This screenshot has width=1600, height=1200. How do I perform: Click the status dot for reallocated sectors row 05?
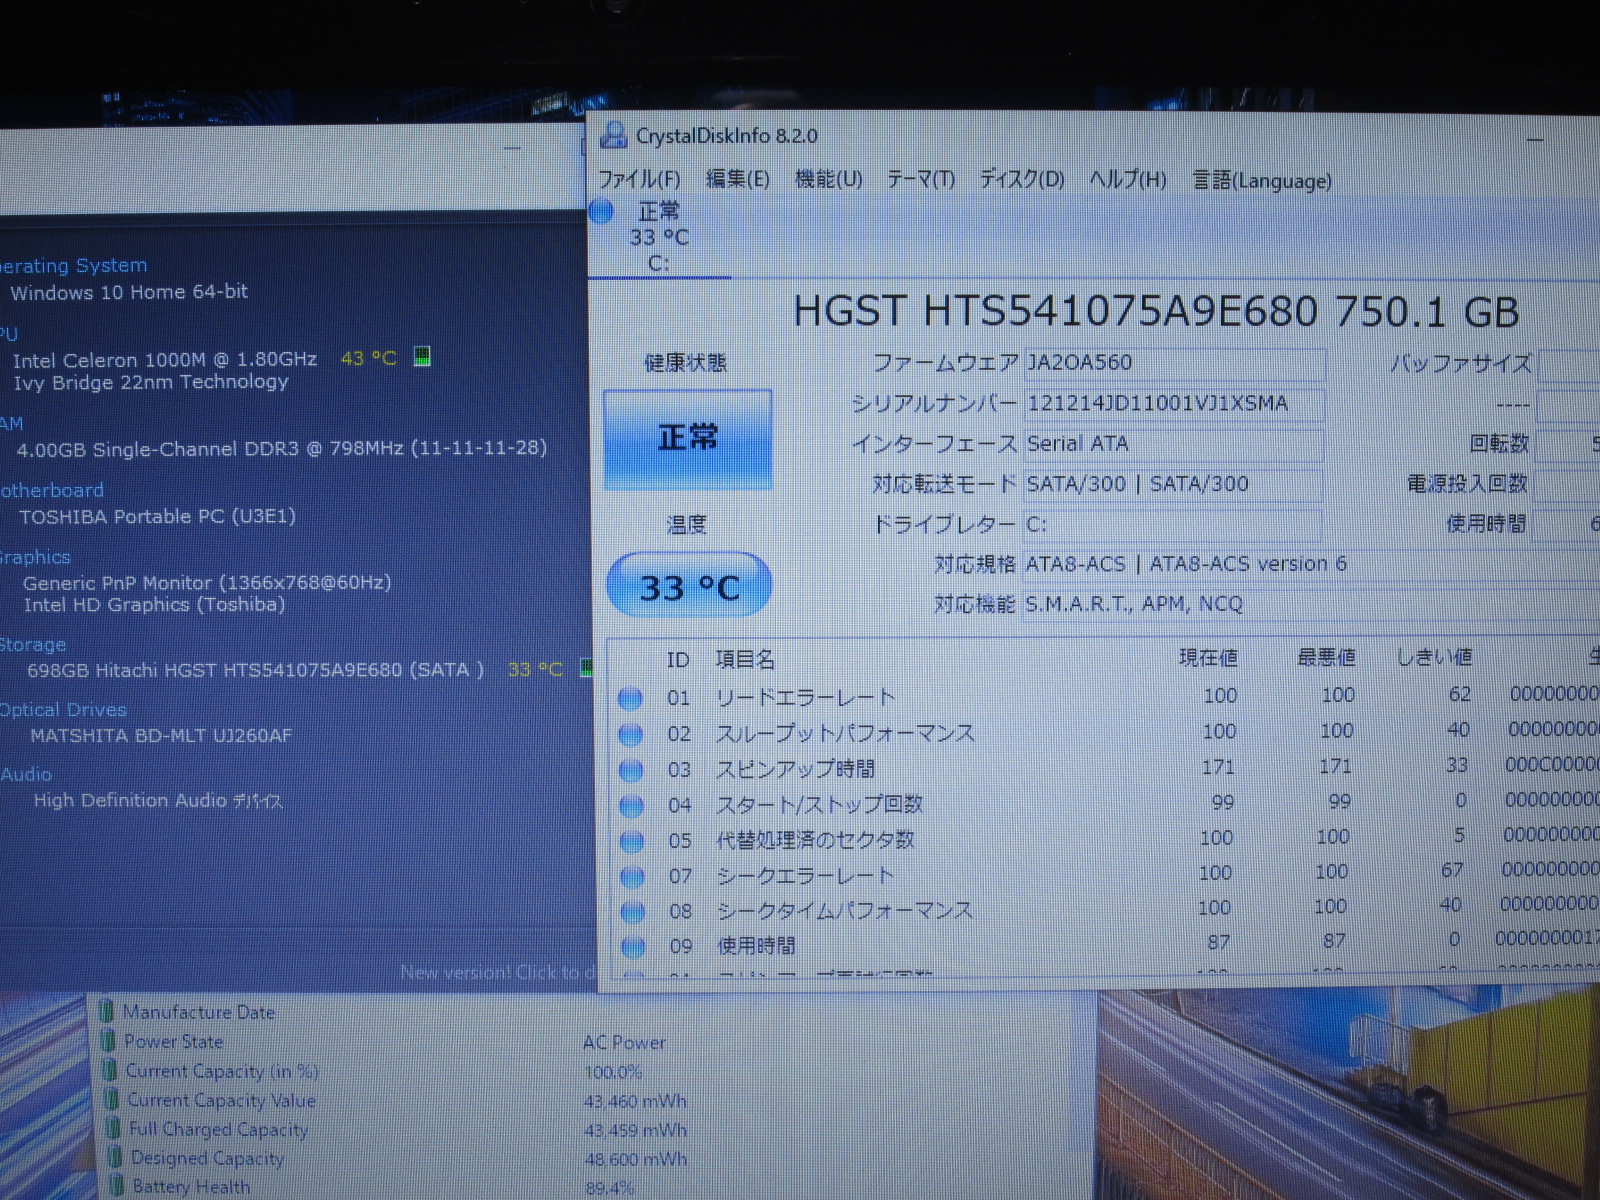(632, 841)
